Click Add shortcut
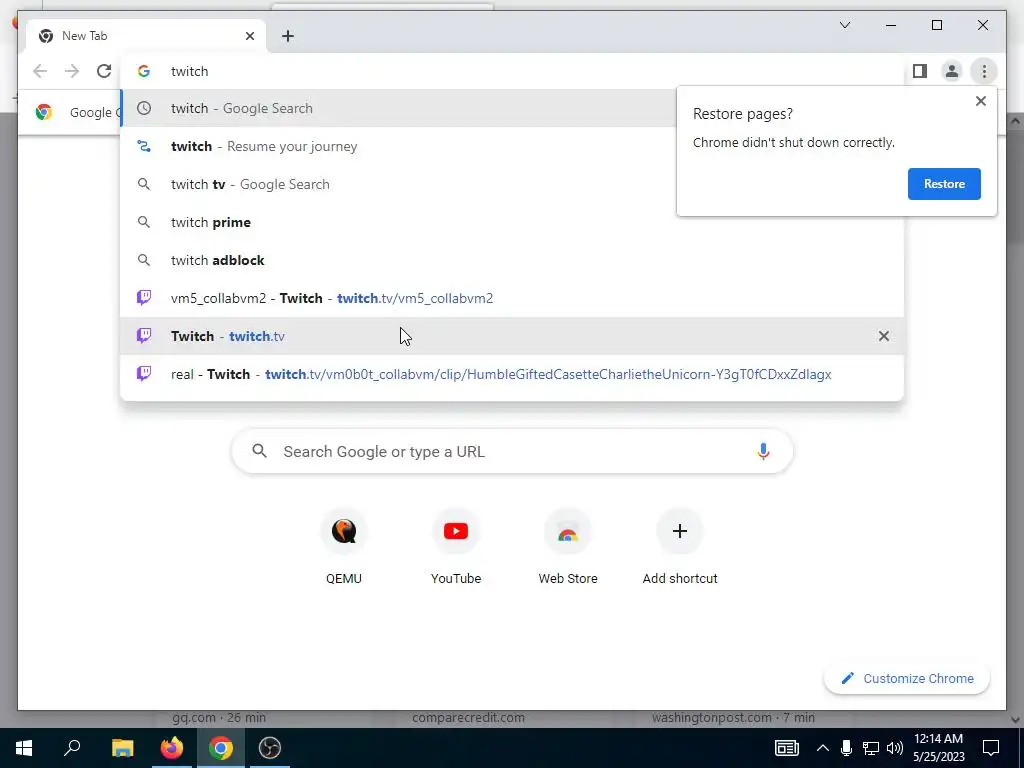 [x=680, y=547]
